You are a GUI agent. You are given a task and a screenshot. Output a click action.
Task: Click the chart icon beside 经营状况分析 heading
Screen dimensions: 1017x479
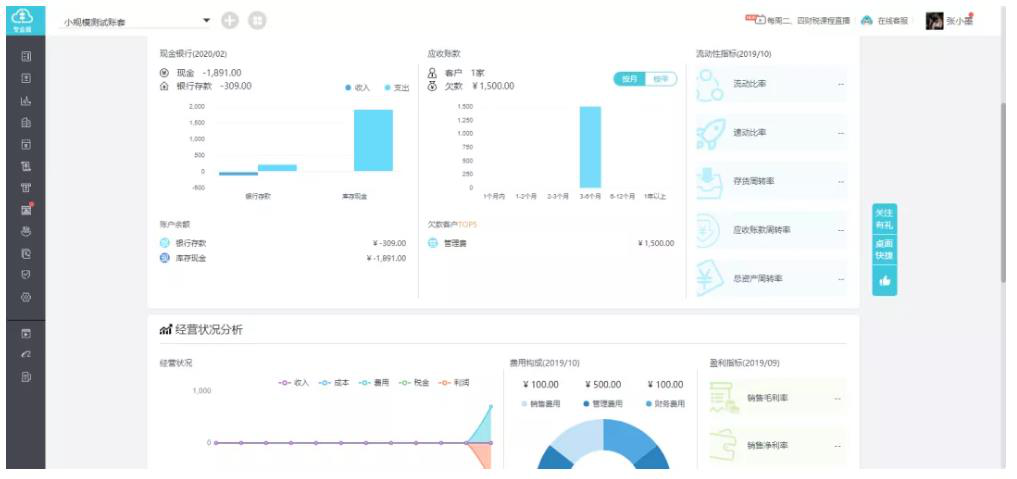click(x=165, y=330)
